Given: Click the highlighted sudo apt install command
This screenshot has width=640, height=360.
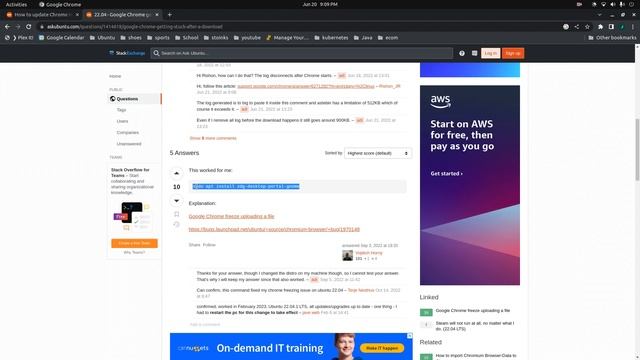Looking at the screenshot, I should coord(246,187).
